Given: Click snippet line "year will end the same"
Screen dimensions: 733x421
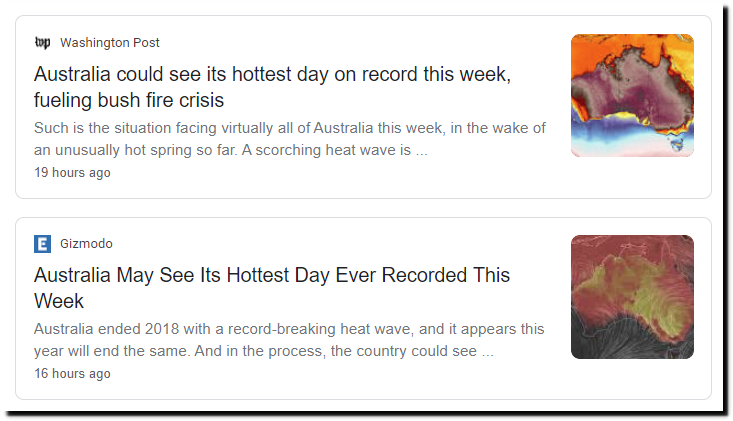Looking at the screenshot, I should [112, 351].
